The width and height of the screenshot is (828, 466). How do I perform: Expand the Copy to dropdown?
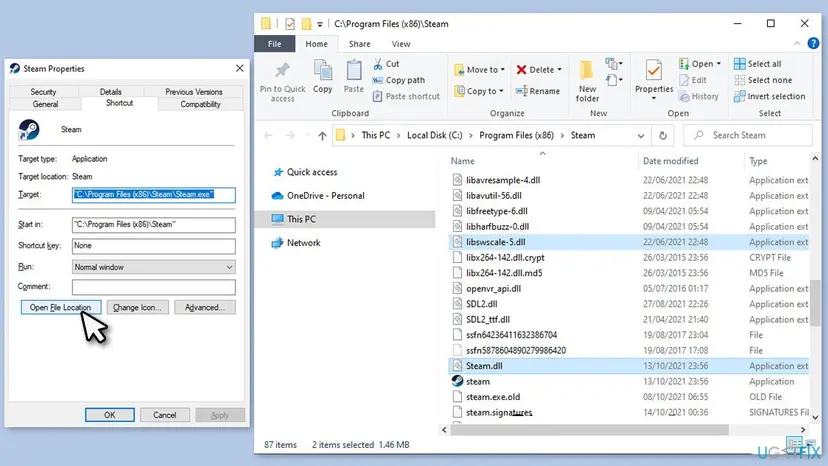point(501,91)
